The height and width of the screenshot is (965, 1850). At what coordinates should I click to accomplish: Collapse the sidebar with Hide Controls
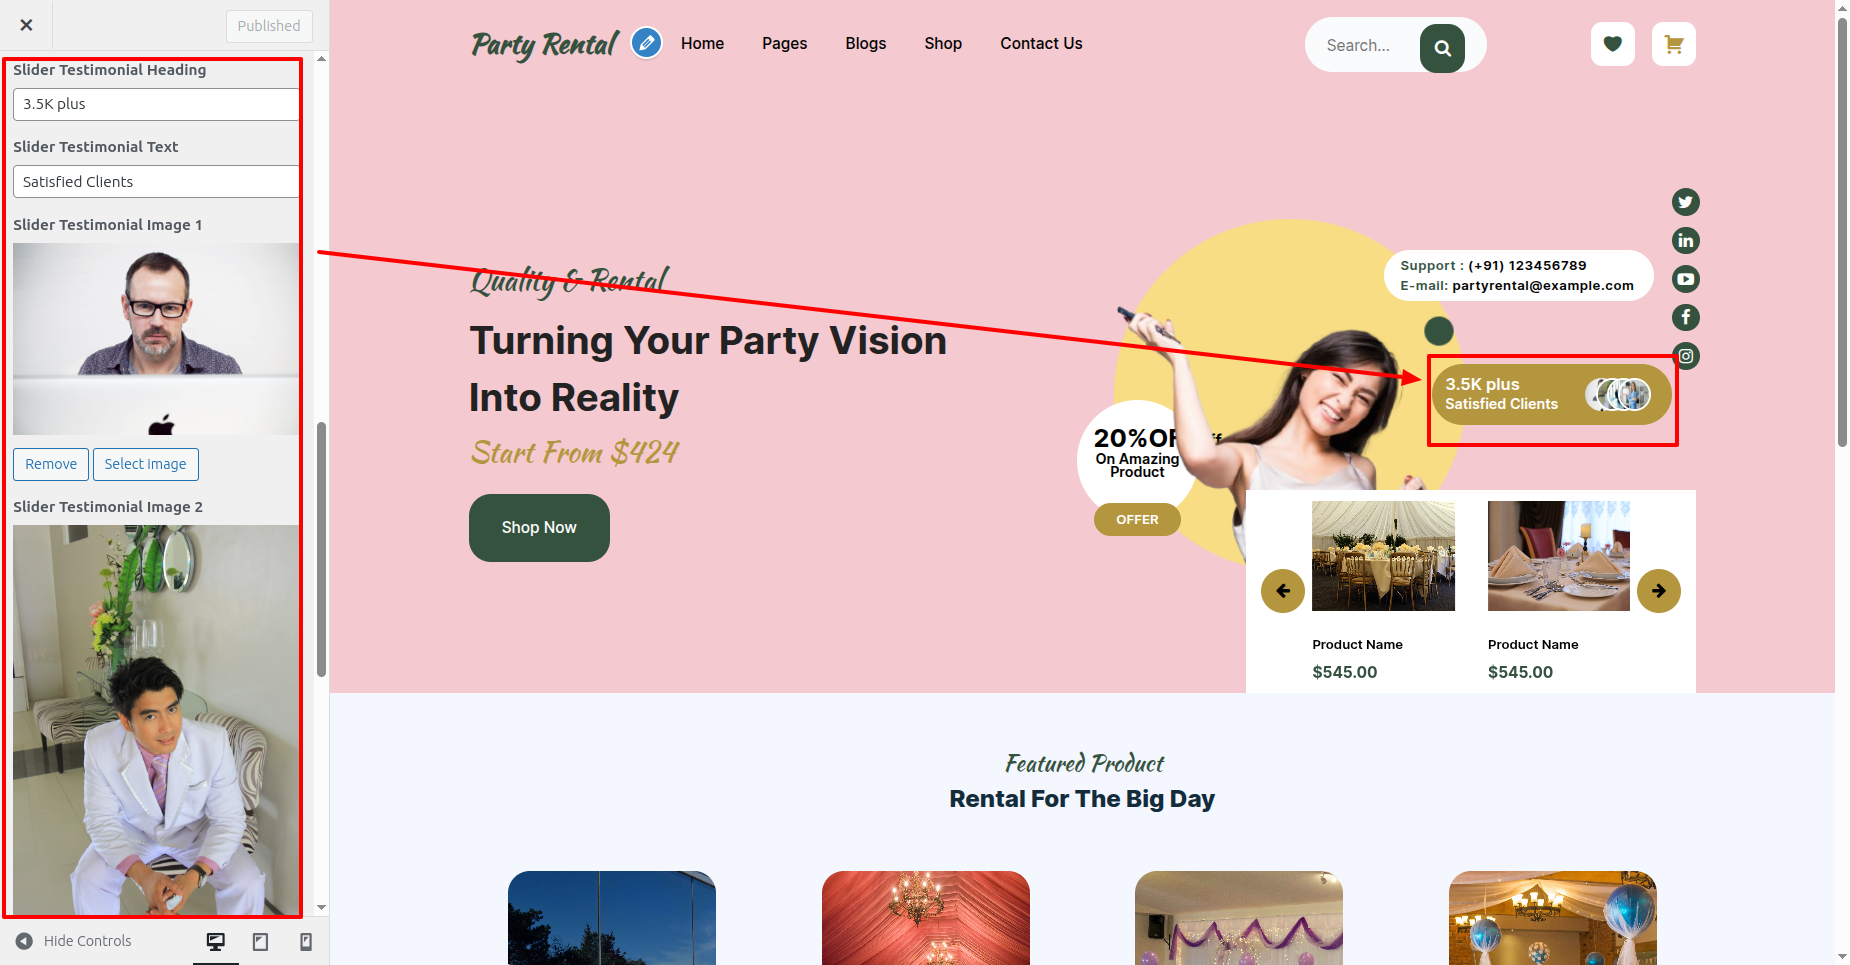pos(73,941)
